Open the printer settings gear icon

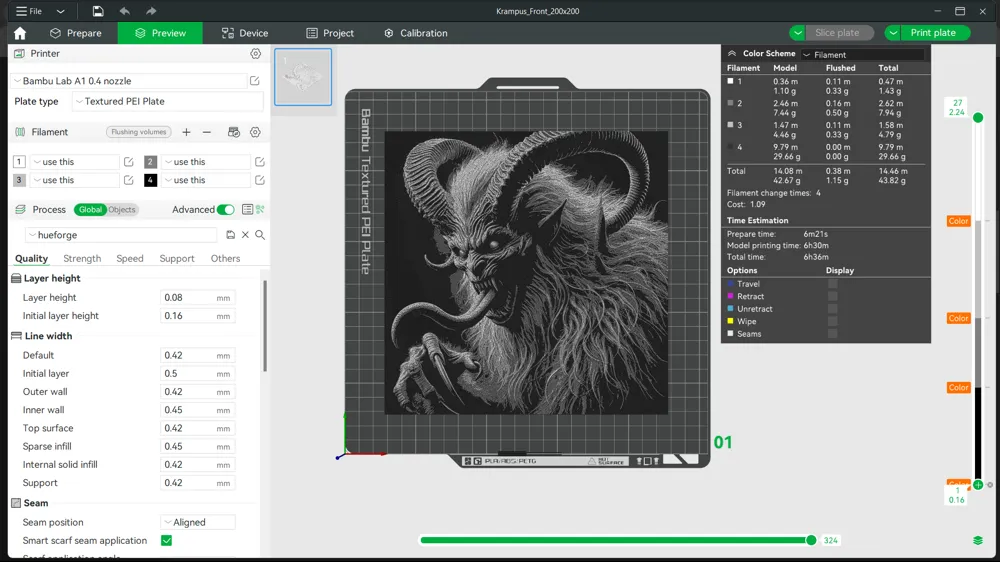click(x=255, y=54)
